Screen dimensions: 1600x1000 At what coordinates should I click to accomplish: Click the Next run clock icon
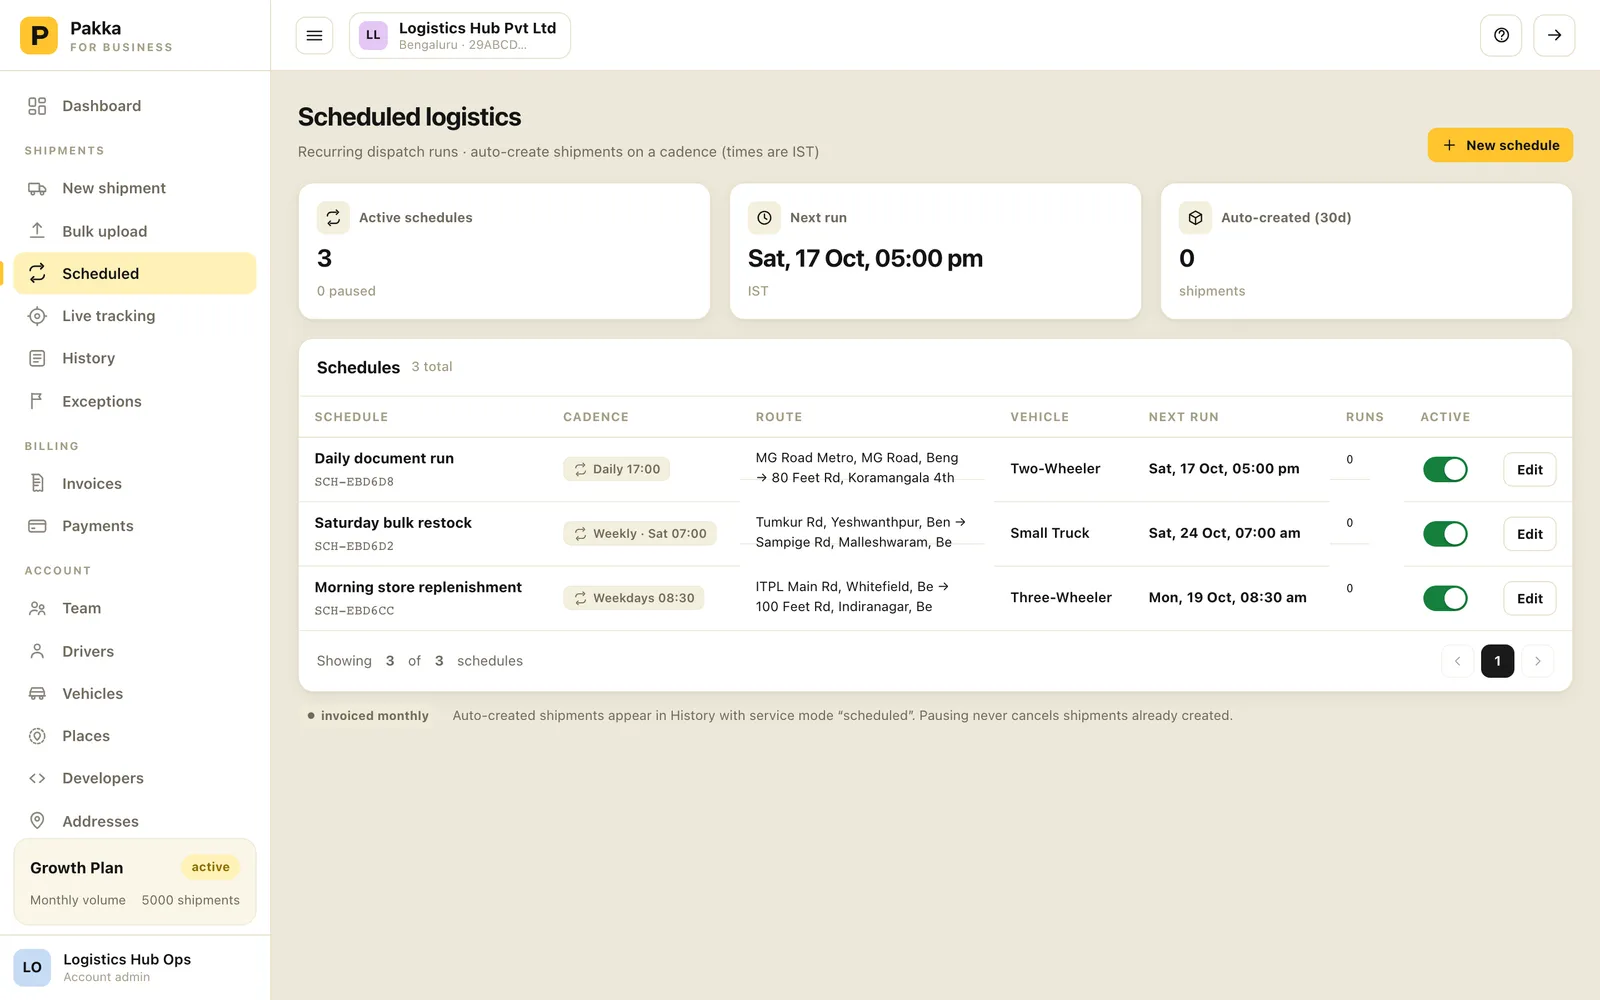[x=764, y=217]
